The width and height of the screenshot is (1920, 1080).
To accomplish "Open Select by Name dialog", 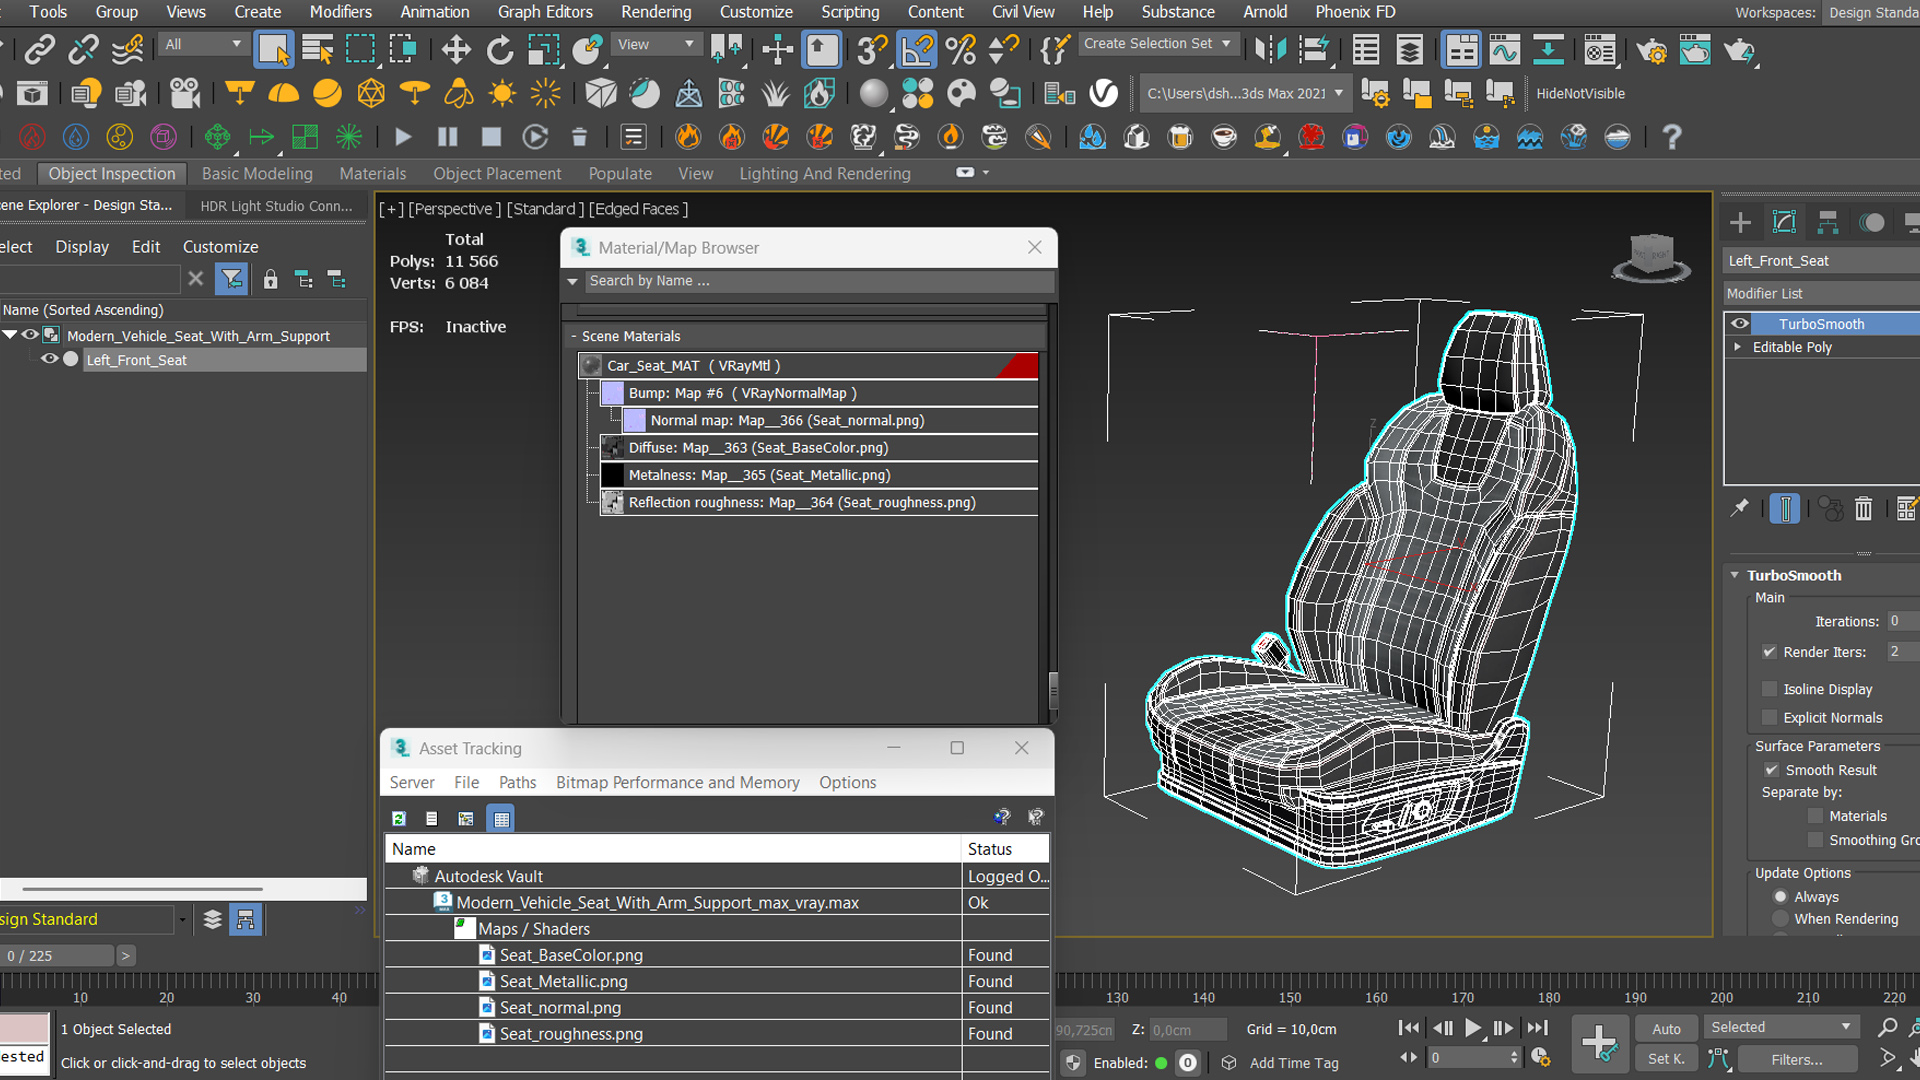I will (317, 49).
